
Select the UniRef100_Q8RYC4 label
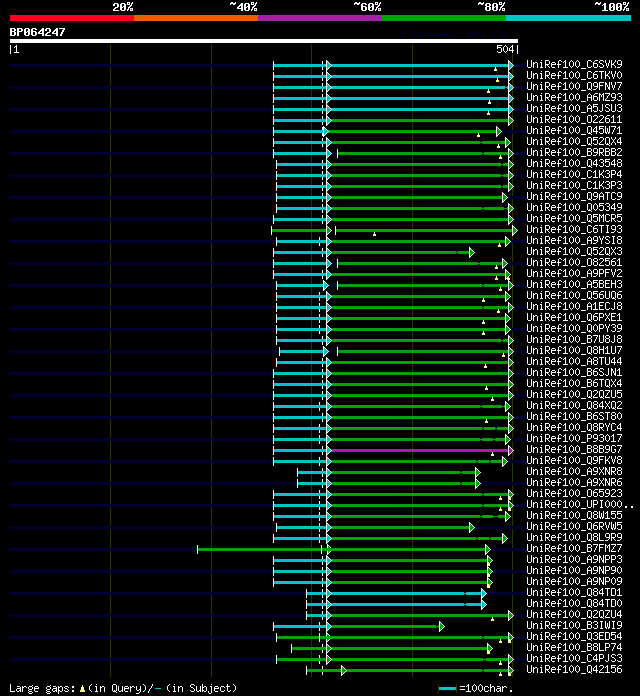(x=574, y=427)
